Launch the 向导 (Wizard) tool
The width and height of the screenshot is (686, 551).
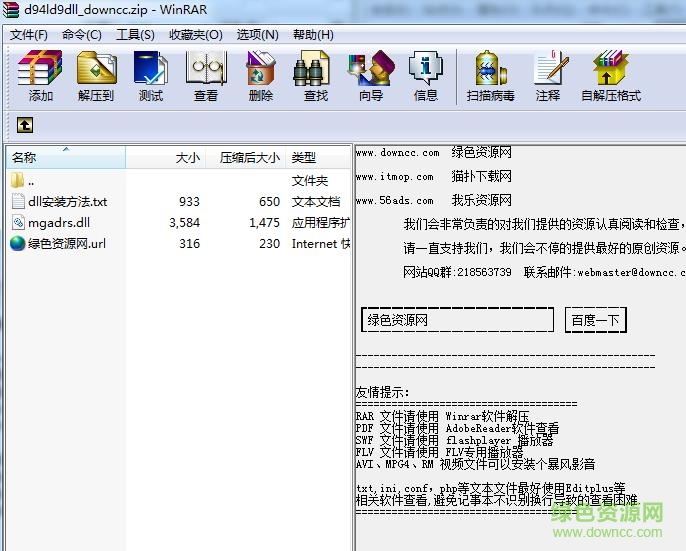[x=371, y=76]
